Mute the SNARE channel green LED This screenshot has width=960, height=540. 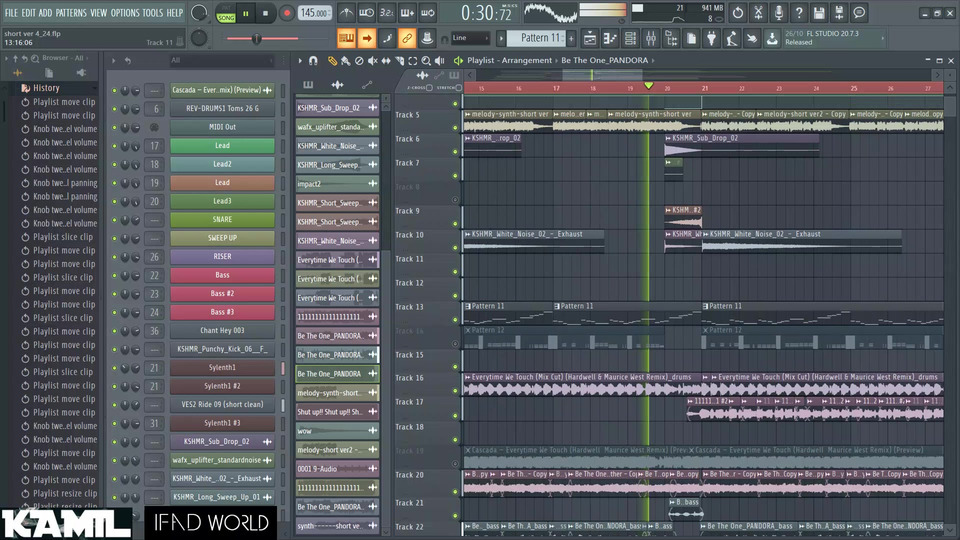(x=114, y=220)
